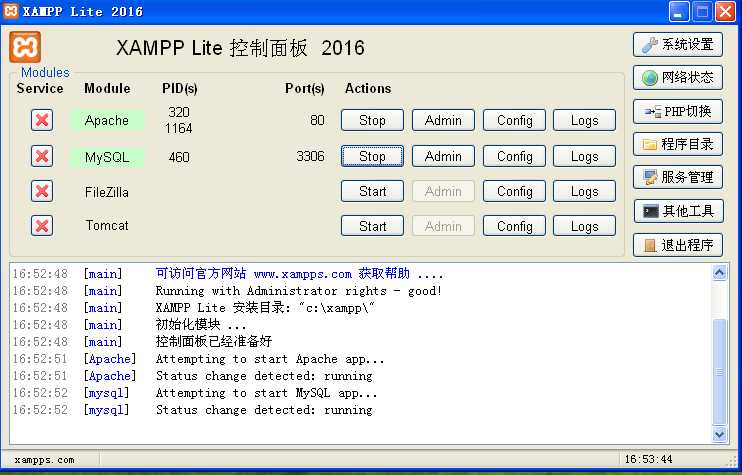Click the XAMPP logo in the panel header
Screen dimensions: 742x475
(25, 47)
